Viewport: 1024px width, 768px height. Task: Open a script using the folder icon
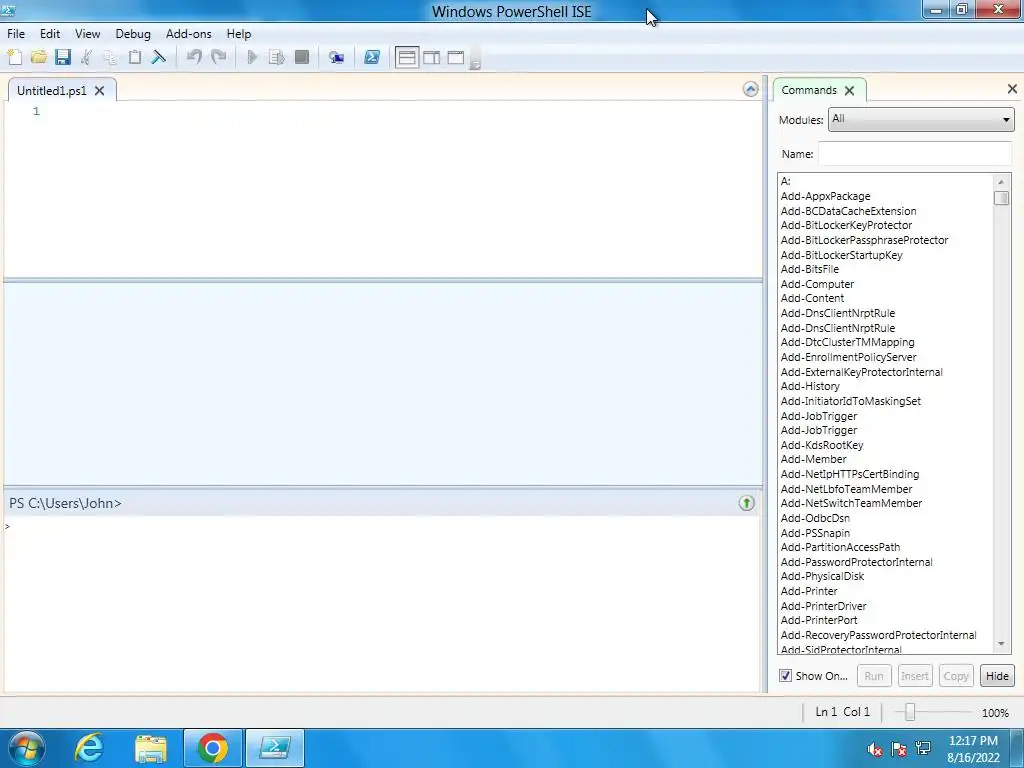[x=39, y=57]
